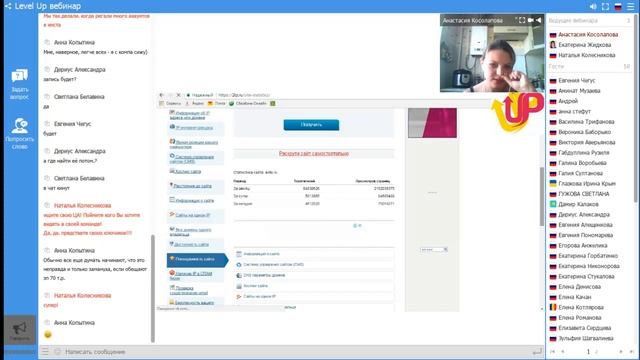Click chat message супер! by Наталья Колесникова

pyautogui.click(x=51, y=305)
